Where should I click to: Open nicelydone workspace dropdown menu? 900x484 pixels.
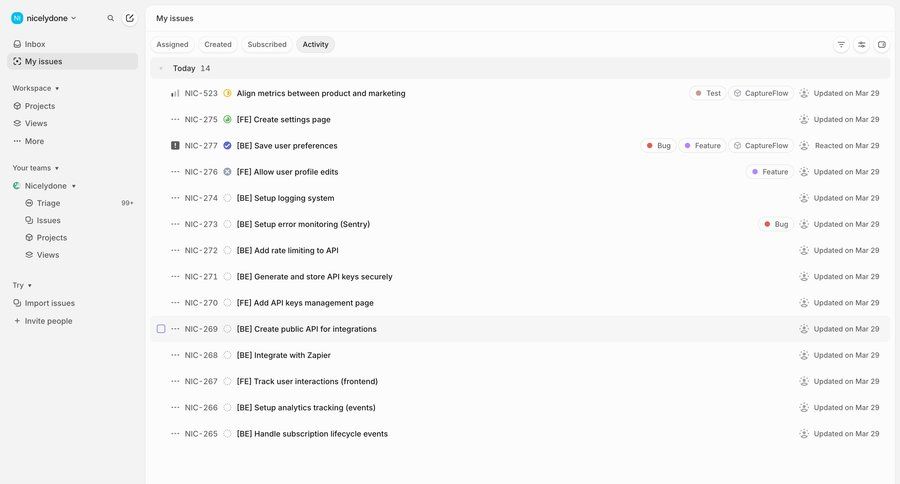click(x=44, y=18)
